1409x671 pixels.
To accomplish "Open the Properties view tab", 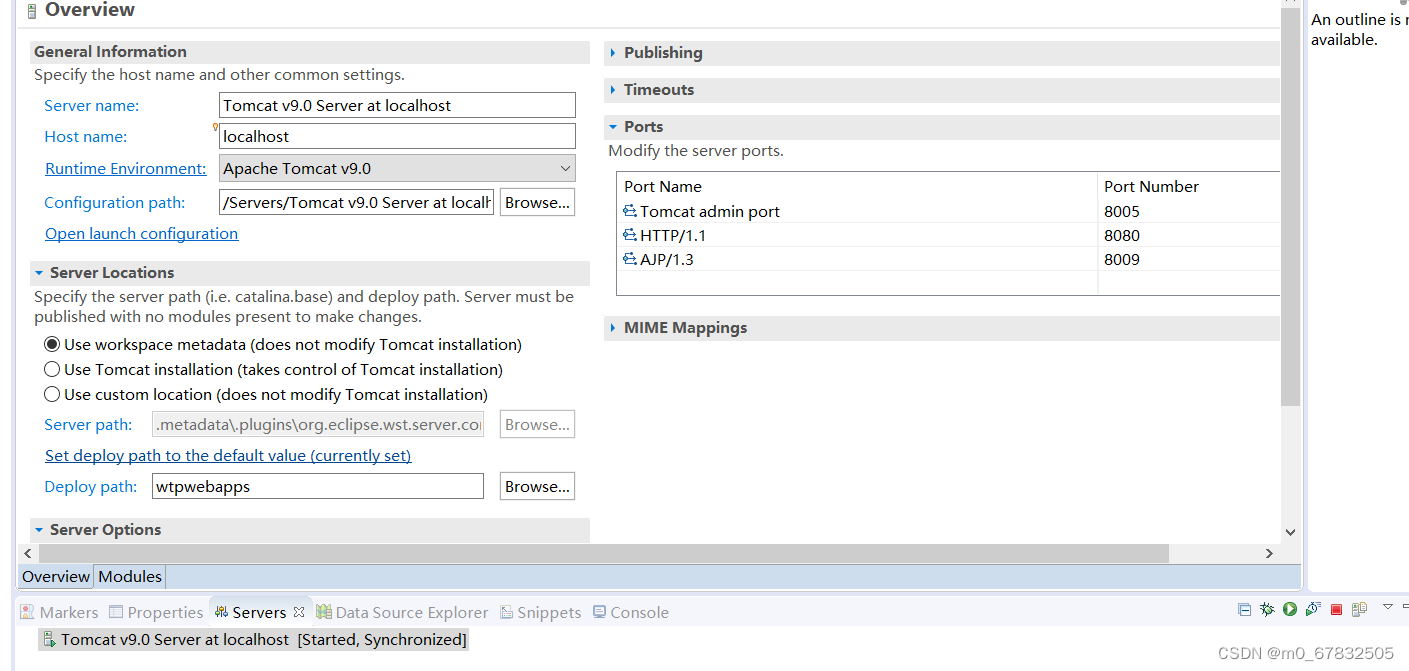I will click(x=156, y=612).
